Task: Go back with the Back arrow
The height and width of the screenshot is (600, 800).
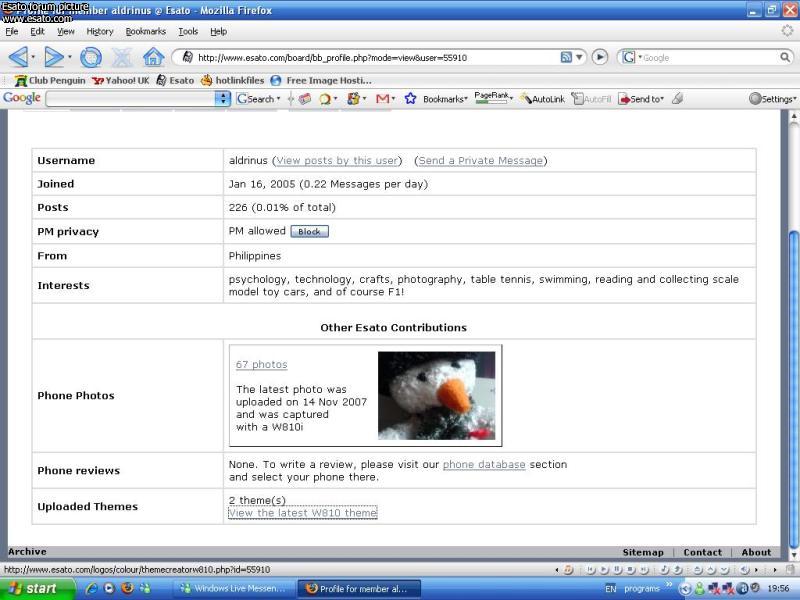Action: coord(18,57)
